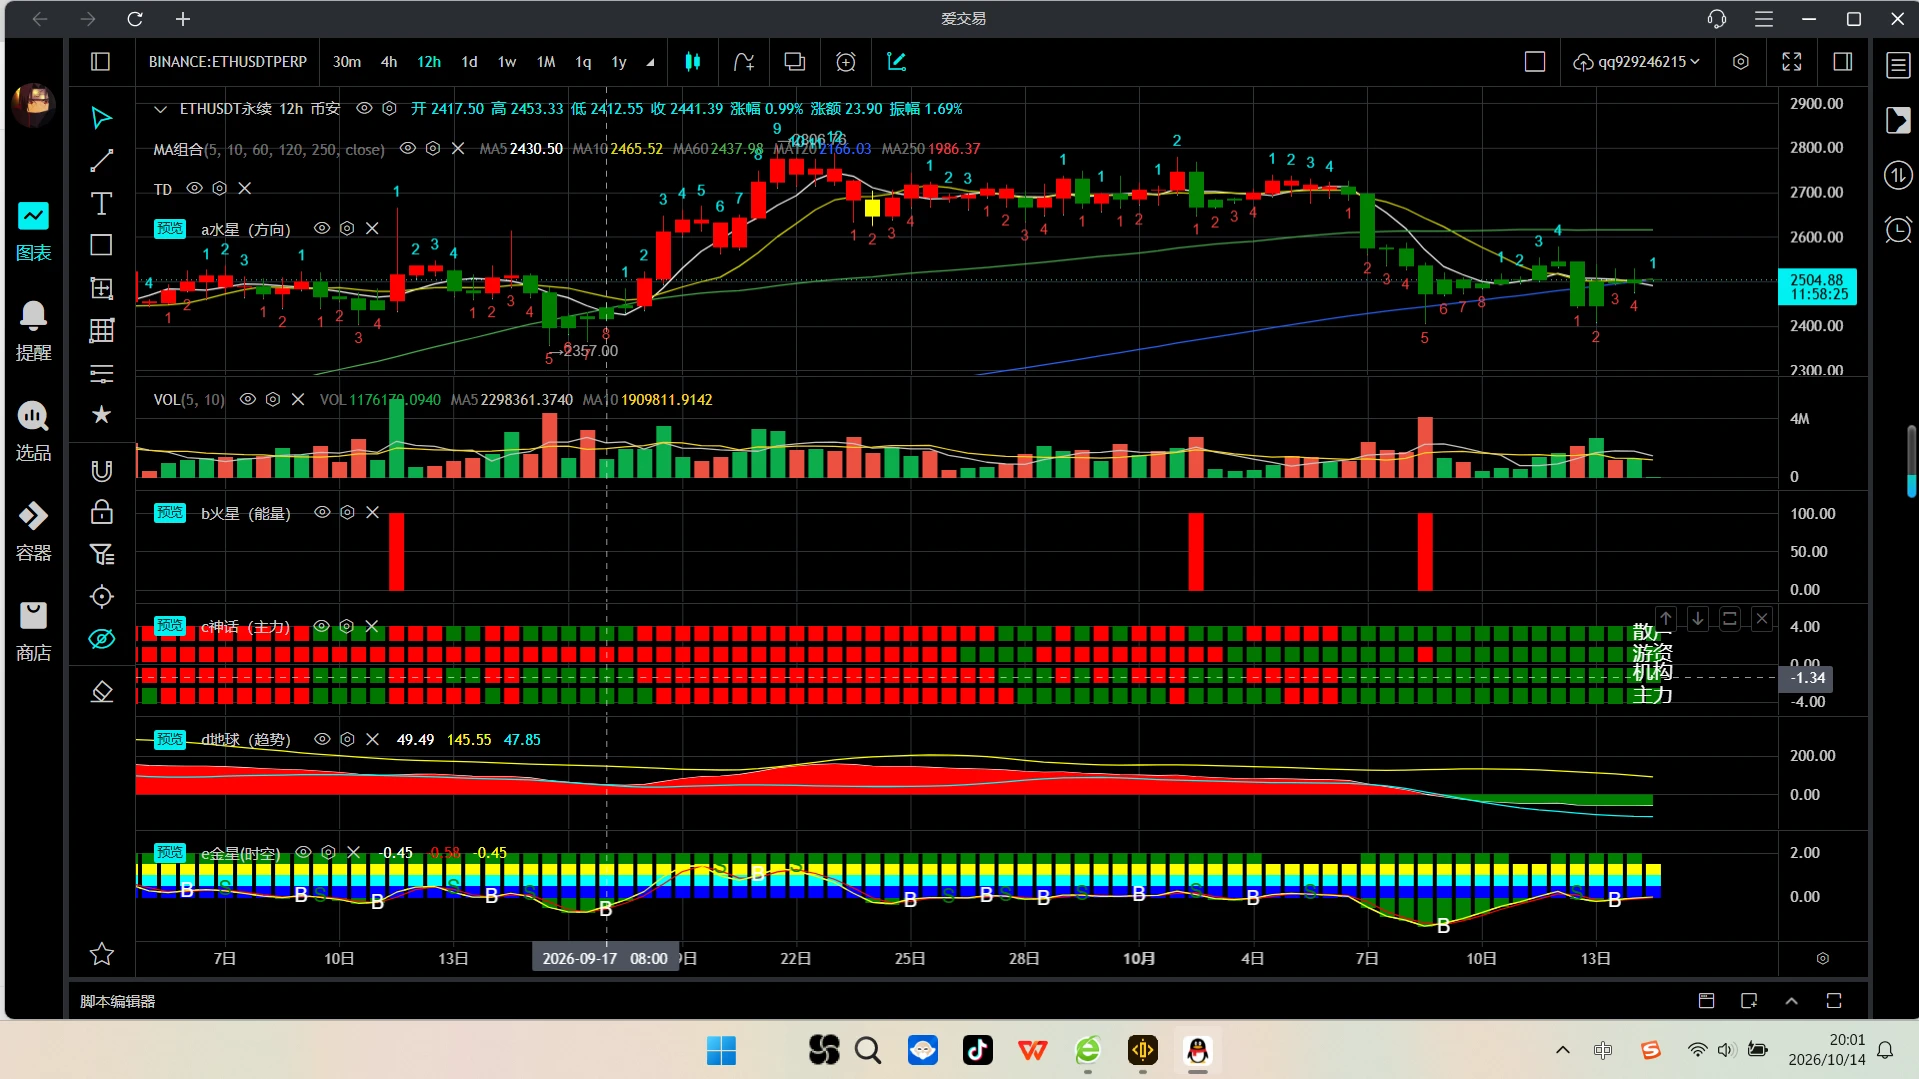Remove the a水星 indicator with X
This screenshot has height=1079, width=1919.
[372, 228]
